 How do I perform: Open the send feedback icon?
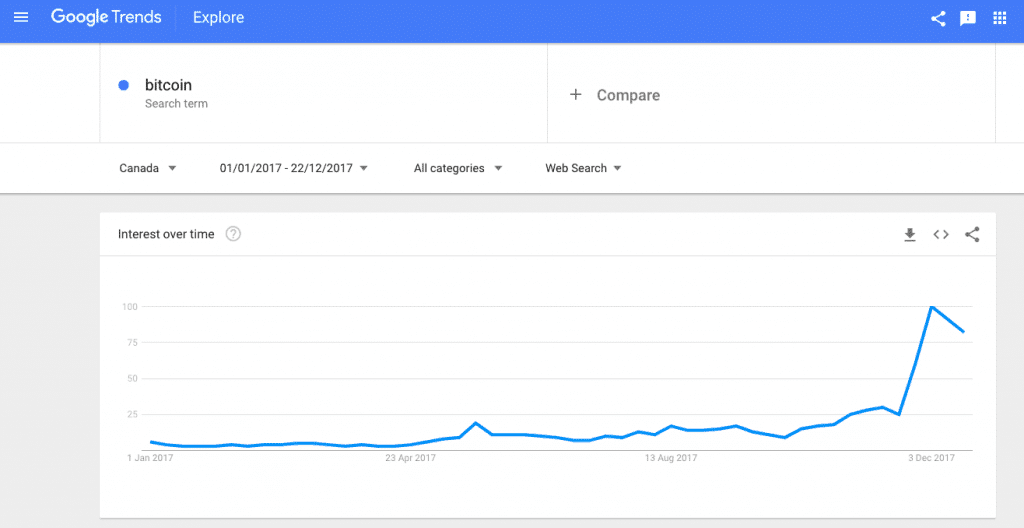pyautogui.click(x=968, y=18)
